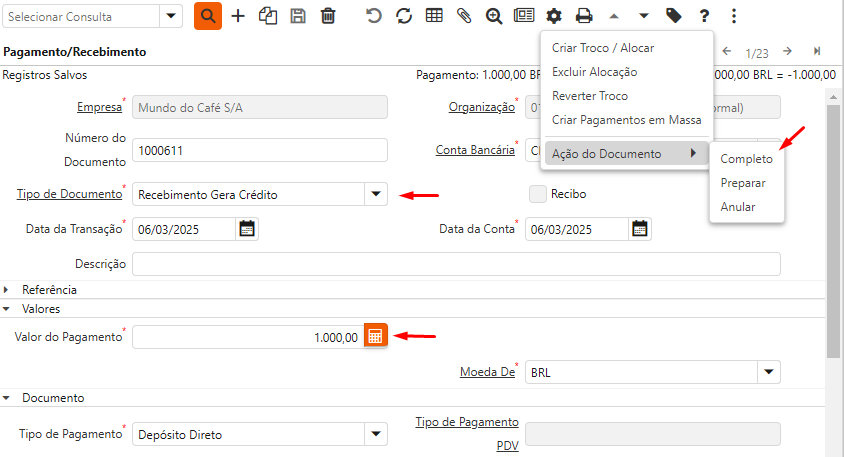Click the vertical scrollbar on the right
Image resolution: width=844 pixels, height=457 pixels.
click(834, 220)
